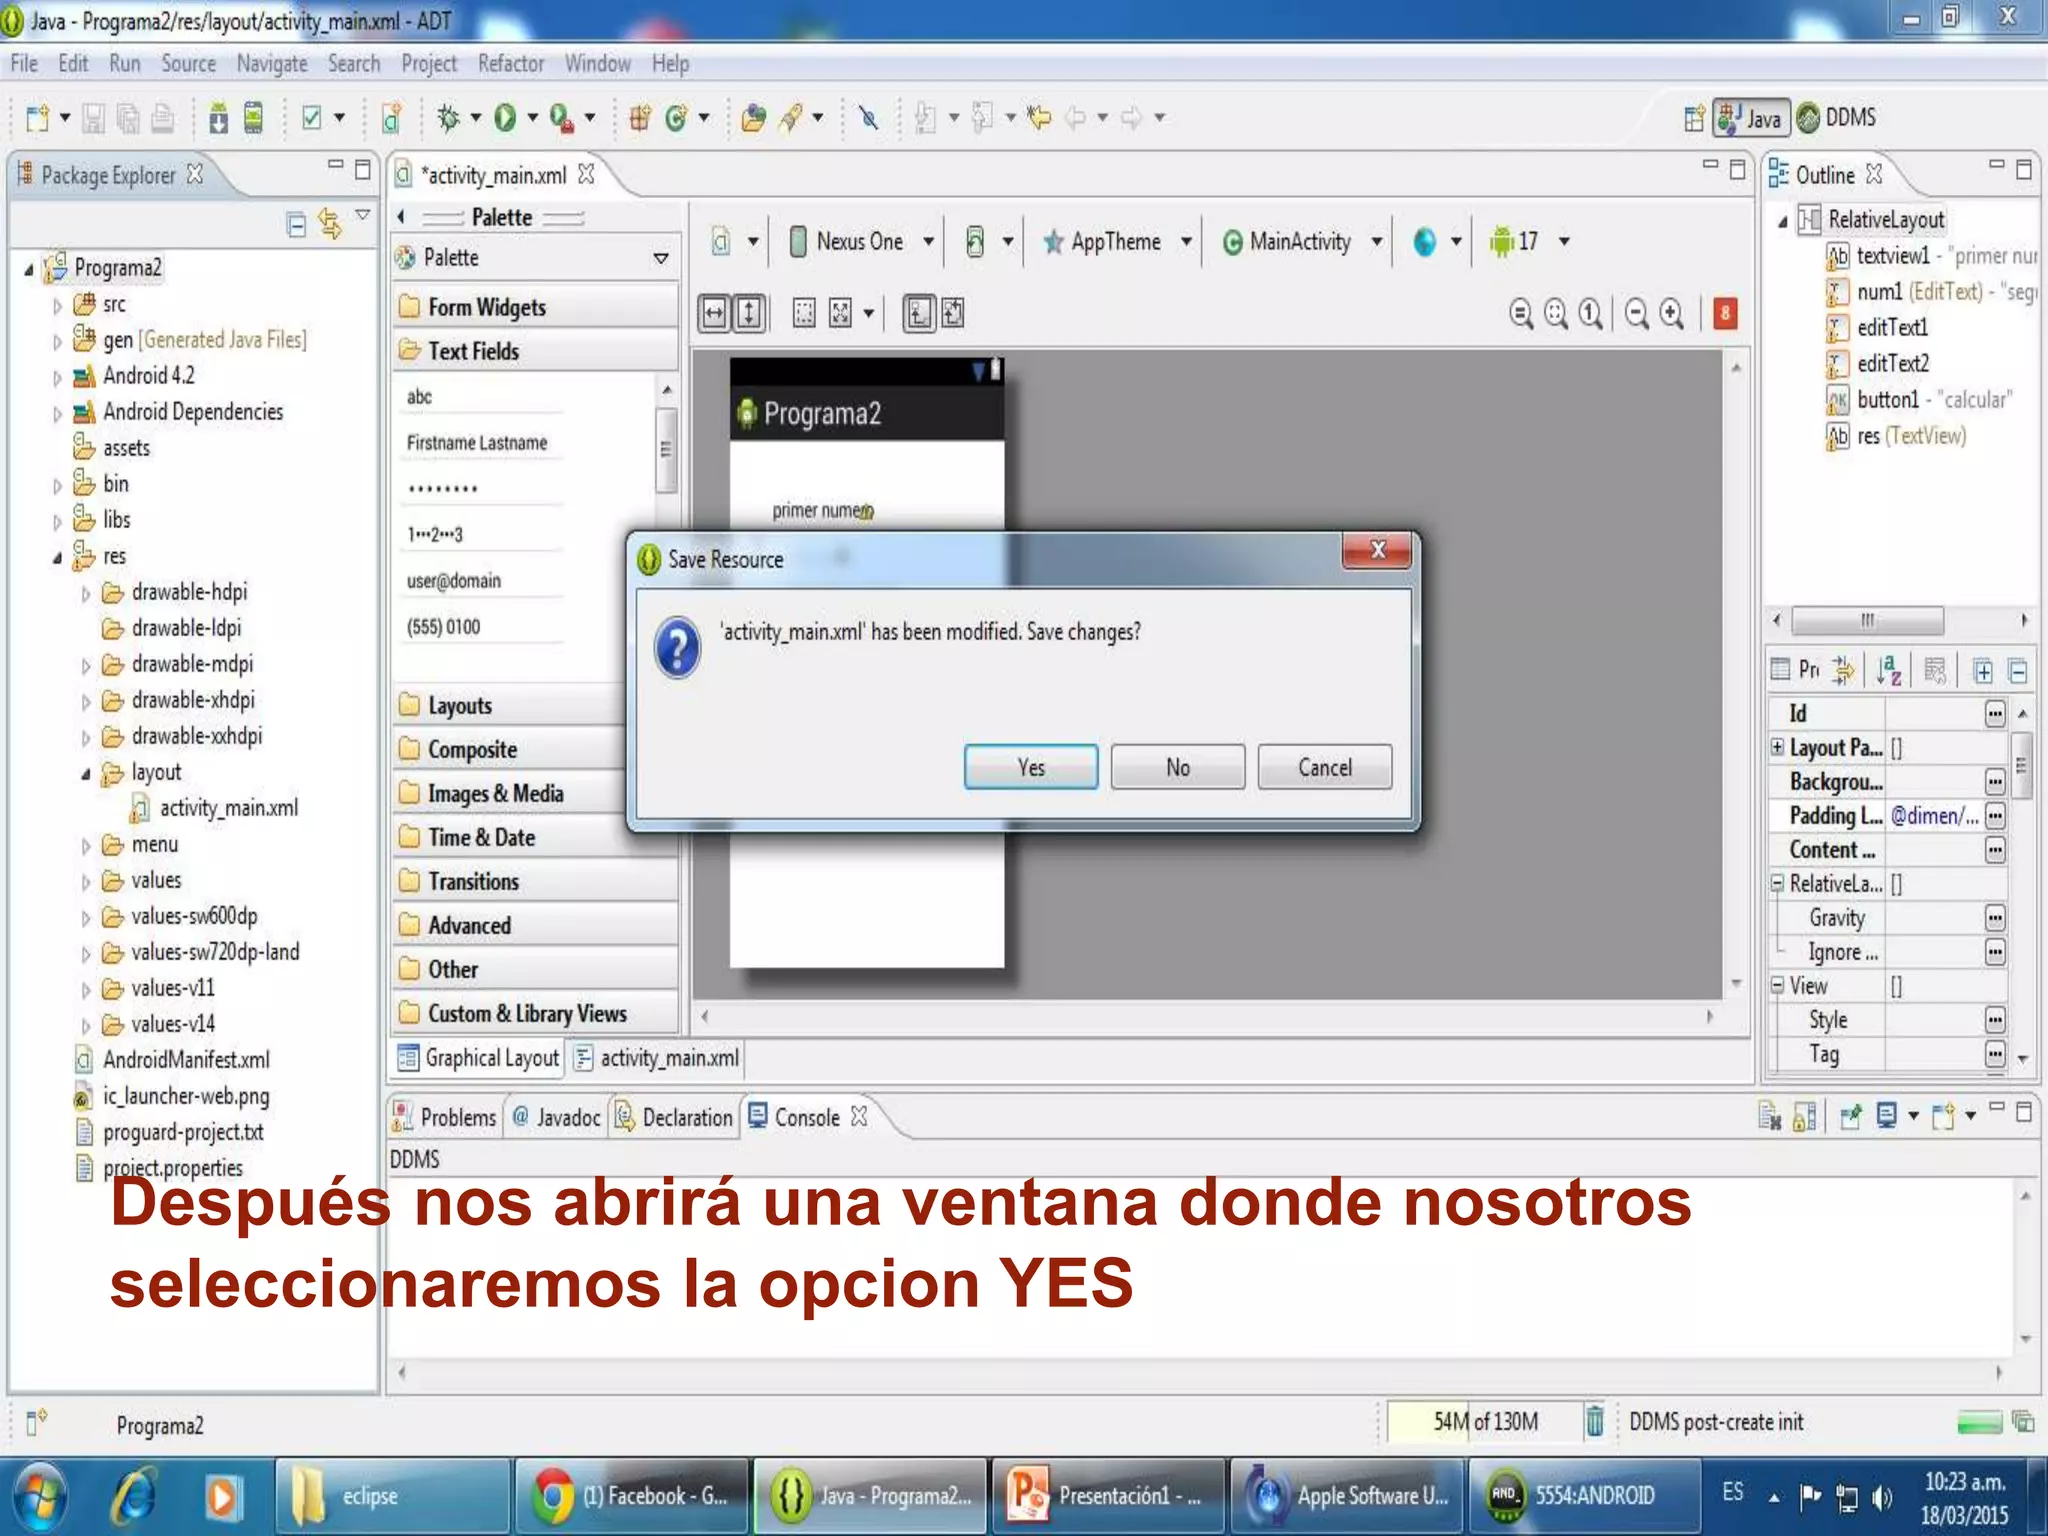Click the Outline panel horizontal scrollbar
Image resolution: width=2048 pixels, height=1536 pixels.
pyautogui.click(x=1866, y=620)
